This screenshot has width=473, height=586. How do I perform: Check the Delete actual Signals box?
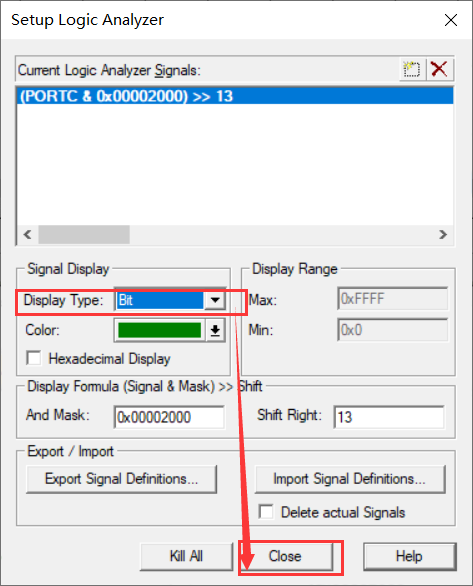tap(266, 512)
